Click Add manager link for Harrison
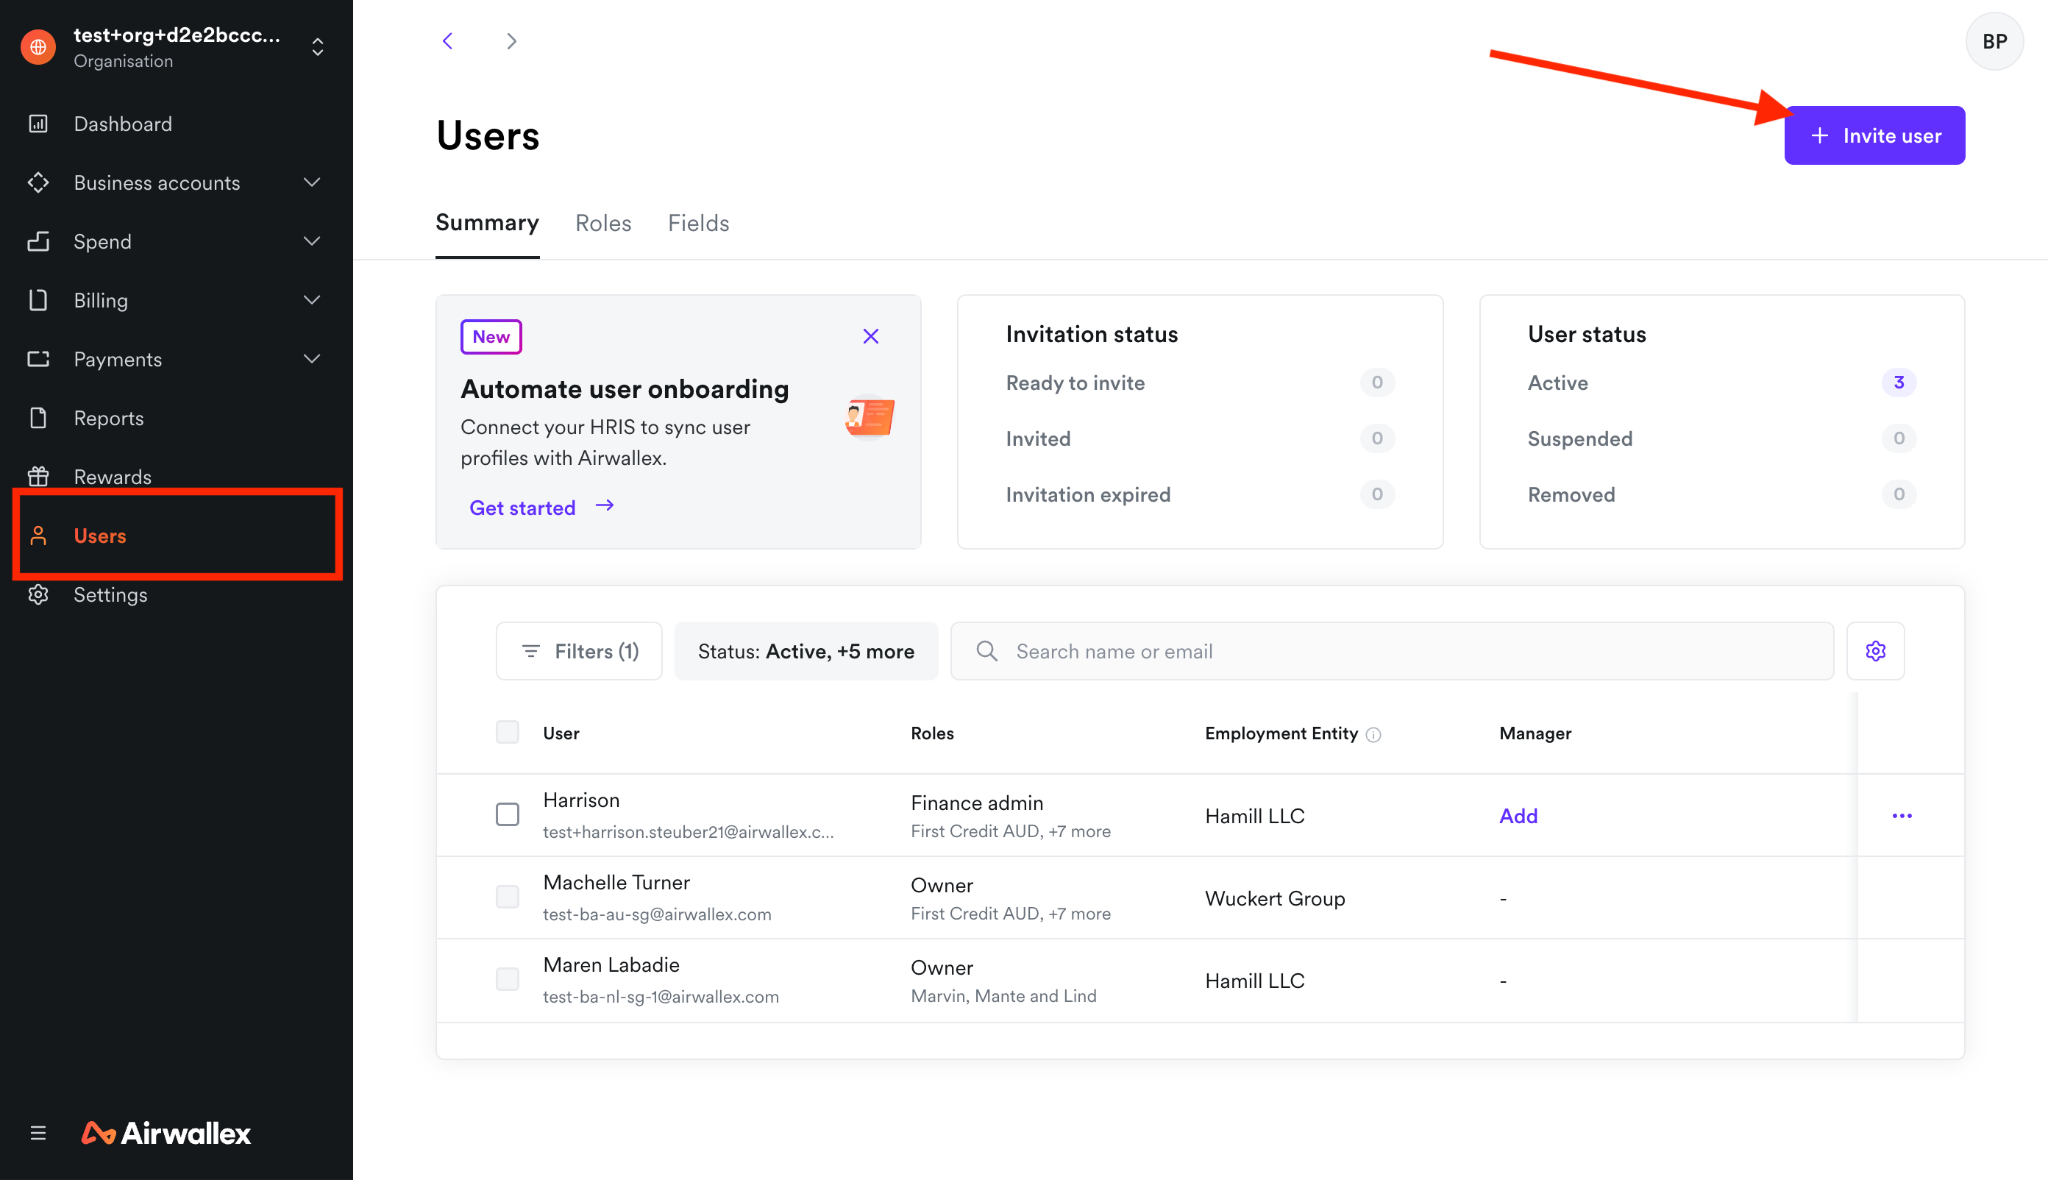 click(1518, 816)
